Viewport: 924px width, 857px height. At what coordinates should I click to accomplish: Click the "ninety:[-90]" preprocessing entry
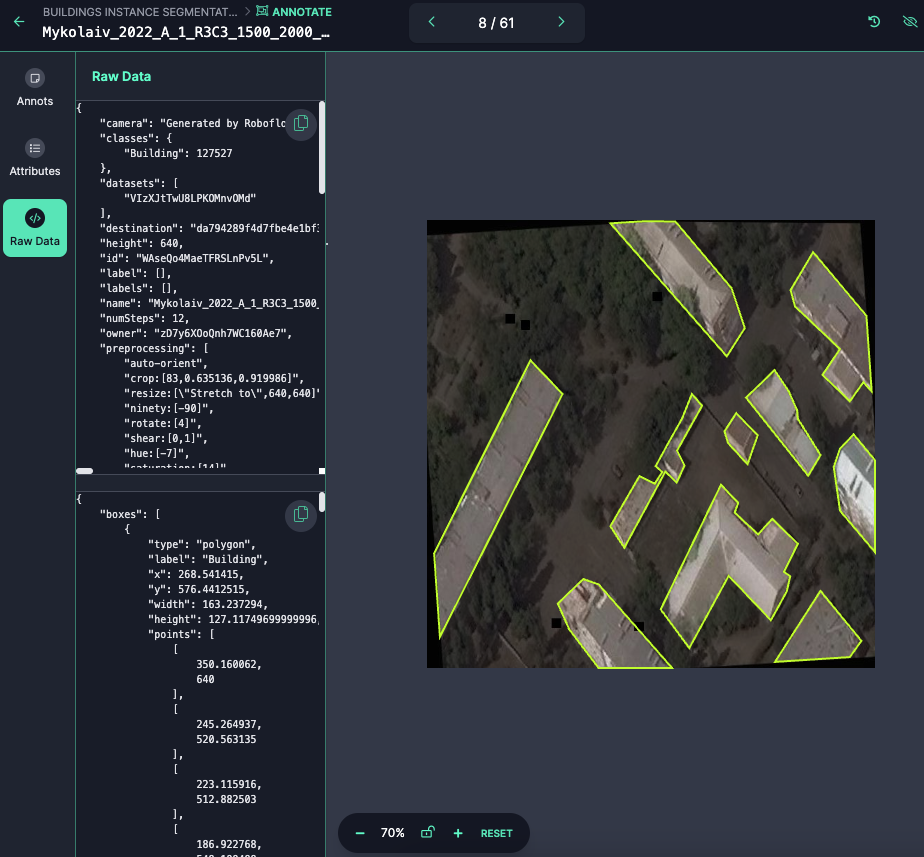(169, 408)
